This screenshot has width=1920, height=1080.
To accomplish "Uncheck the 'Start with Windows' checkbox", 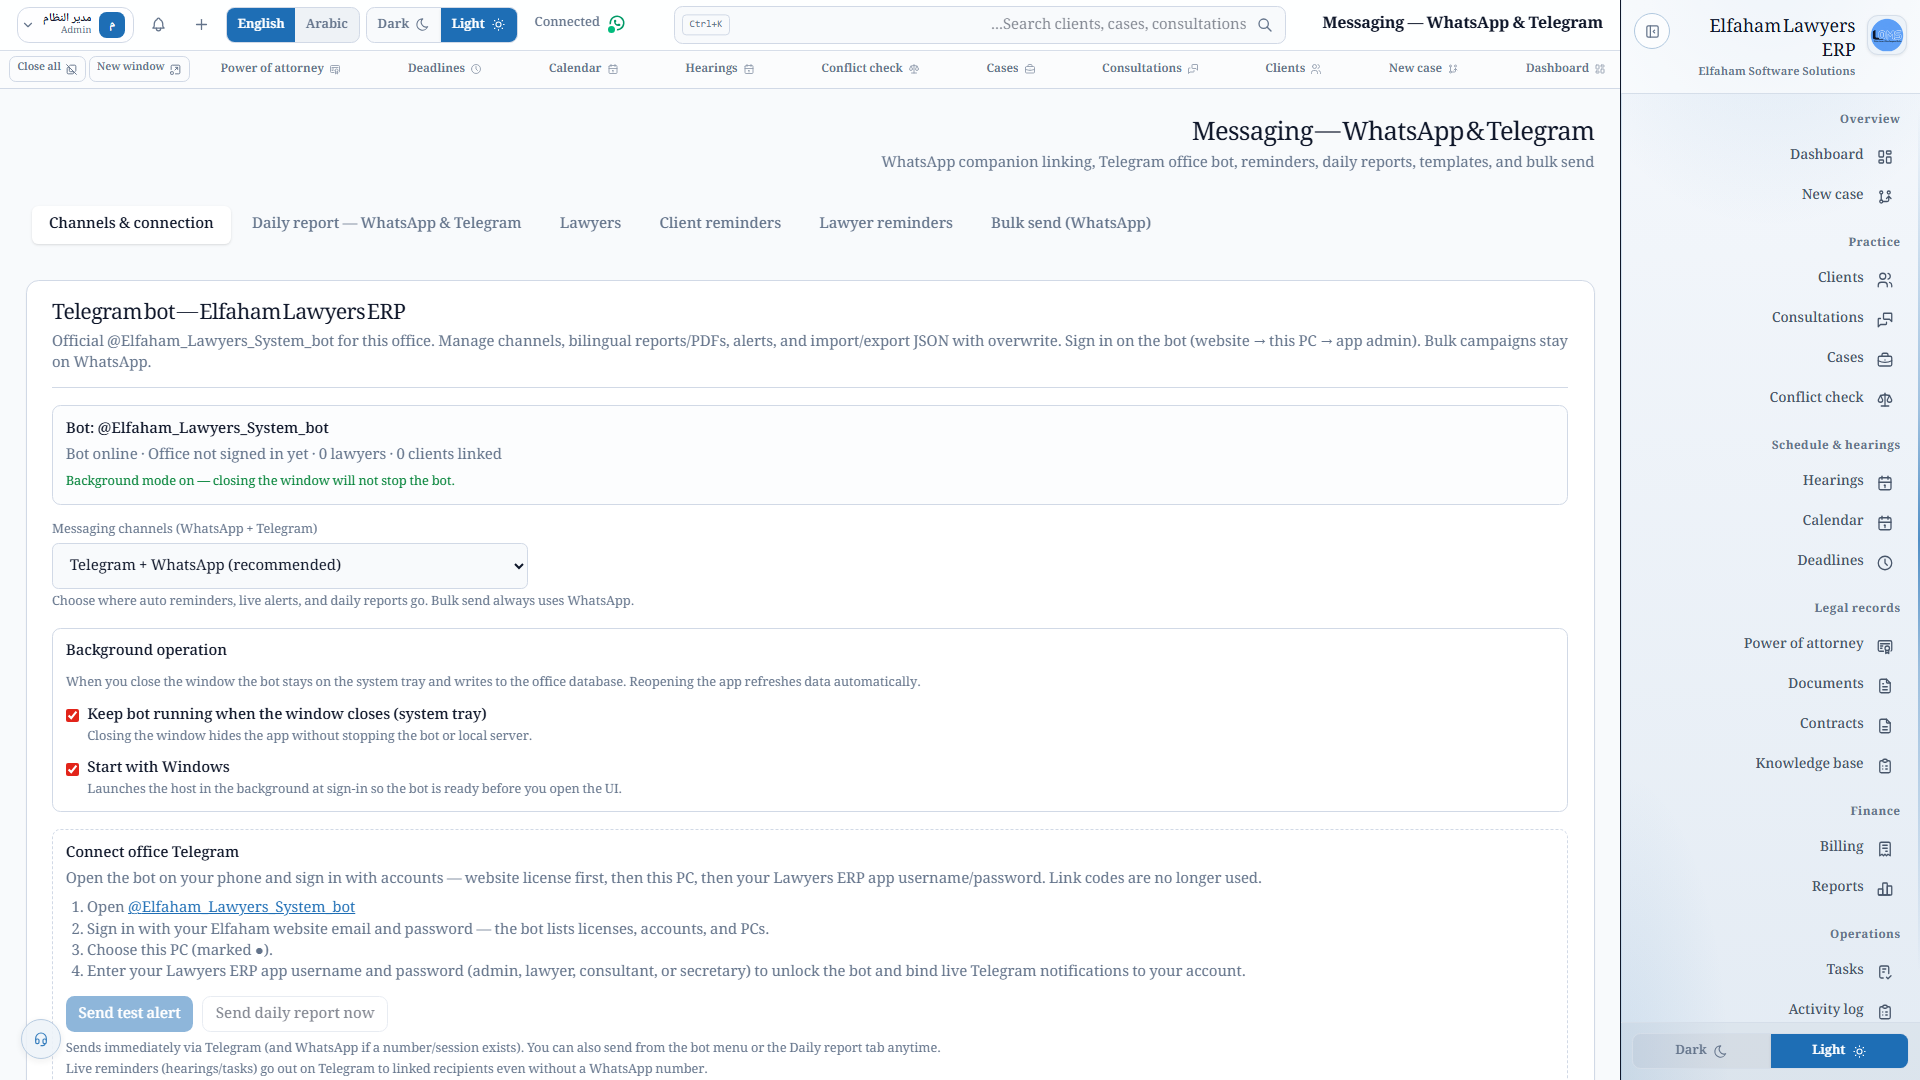I will pos(72,769).
